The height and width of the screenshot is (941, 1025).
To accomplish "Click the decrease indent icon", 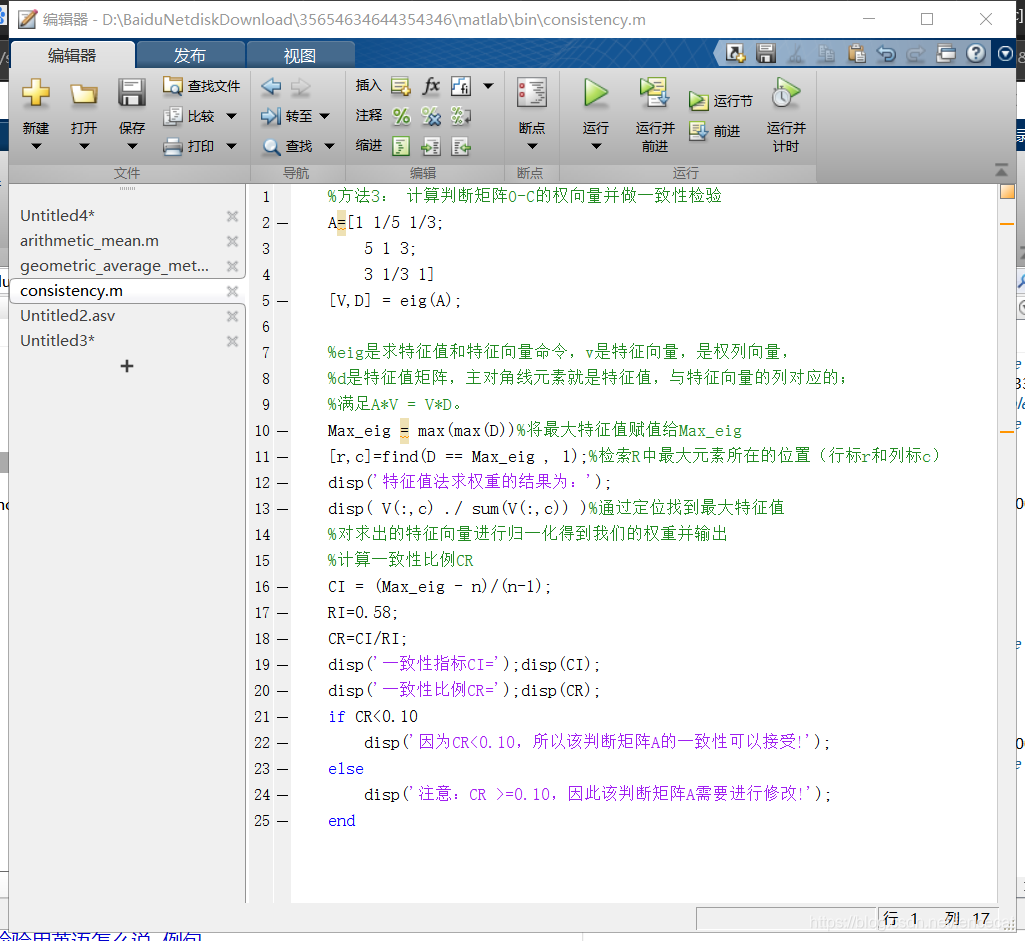I will click(461, 146).
